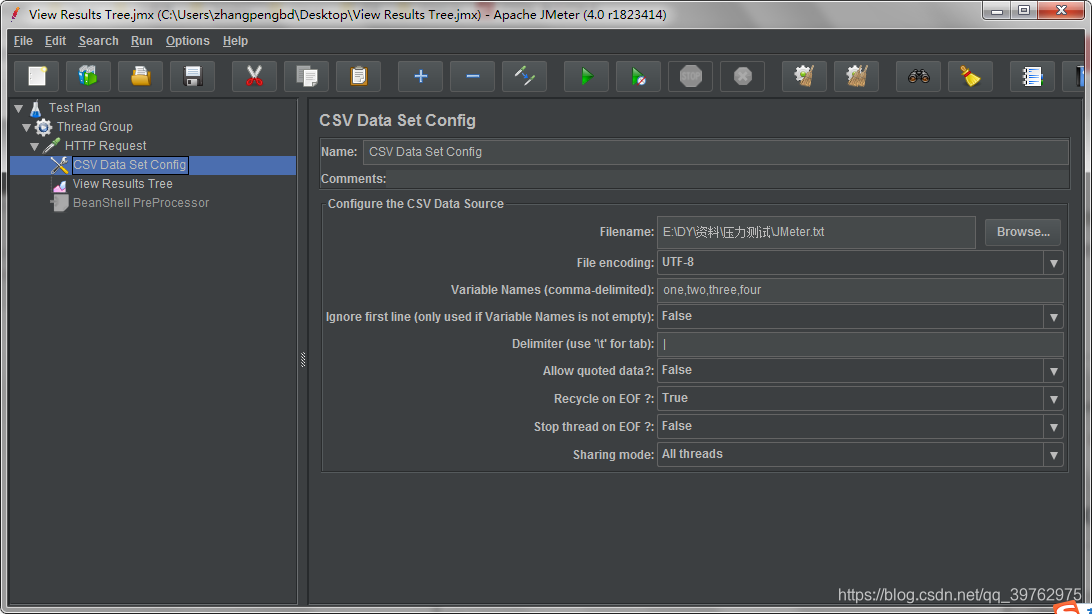Image resolution: width=1092 pixels, height=614 pixels.
Task: Click the Variable Names input field
Action: [860, 290]
